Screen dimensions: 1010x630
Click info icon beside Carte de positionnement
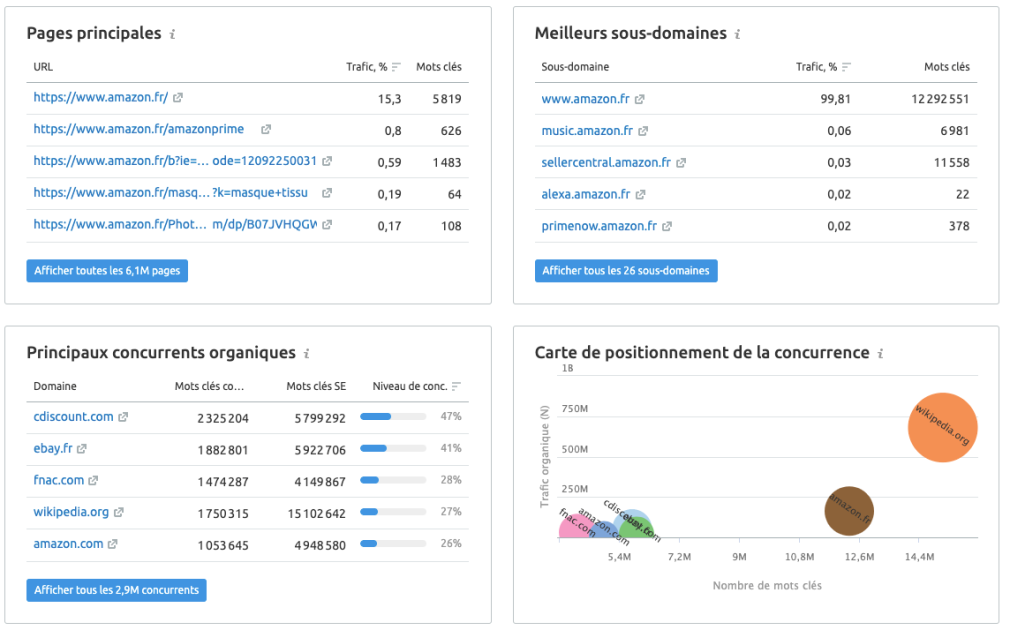pos(880,354)
